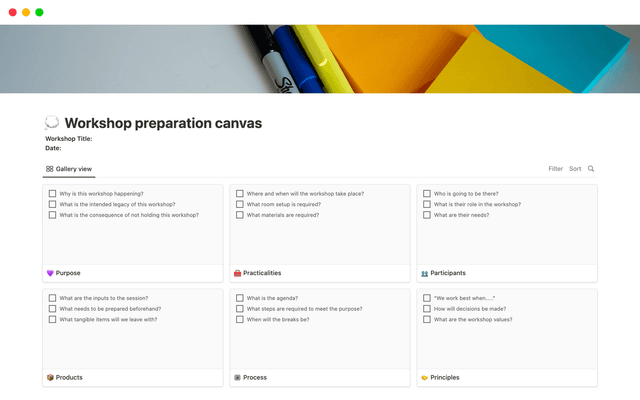Click the Participants people icon
The height and width of the screenshot is (400, 640).
pos(425,272)
